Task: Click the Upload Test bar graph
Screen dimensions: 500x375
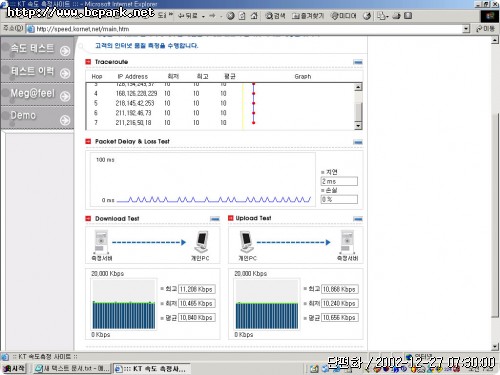Action: pyautogui.click(x=267, y=304)
